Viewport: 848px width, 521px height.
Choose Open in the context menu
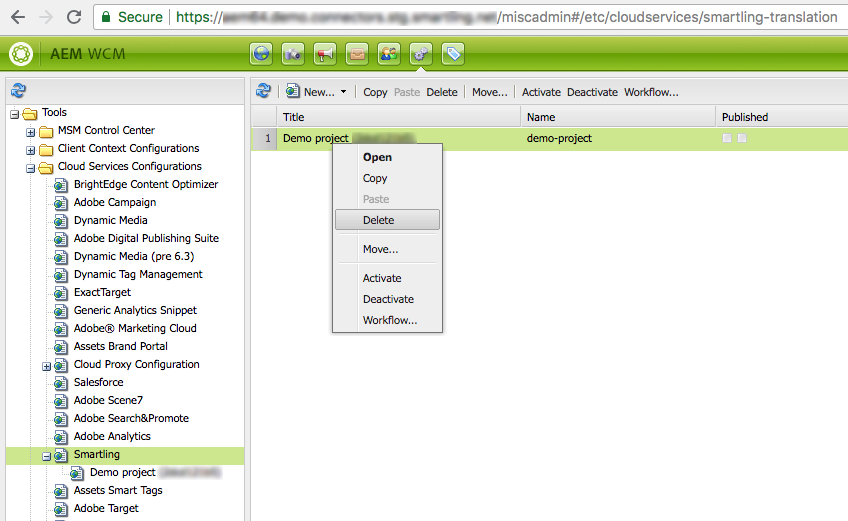[x=387, y=157]
